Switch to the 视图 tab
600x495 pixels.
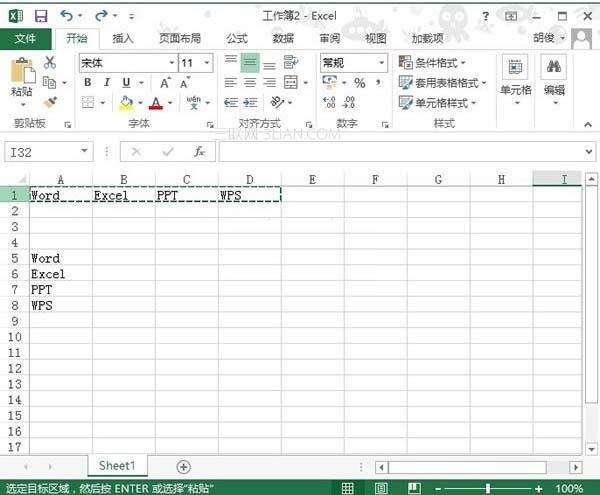376,39
